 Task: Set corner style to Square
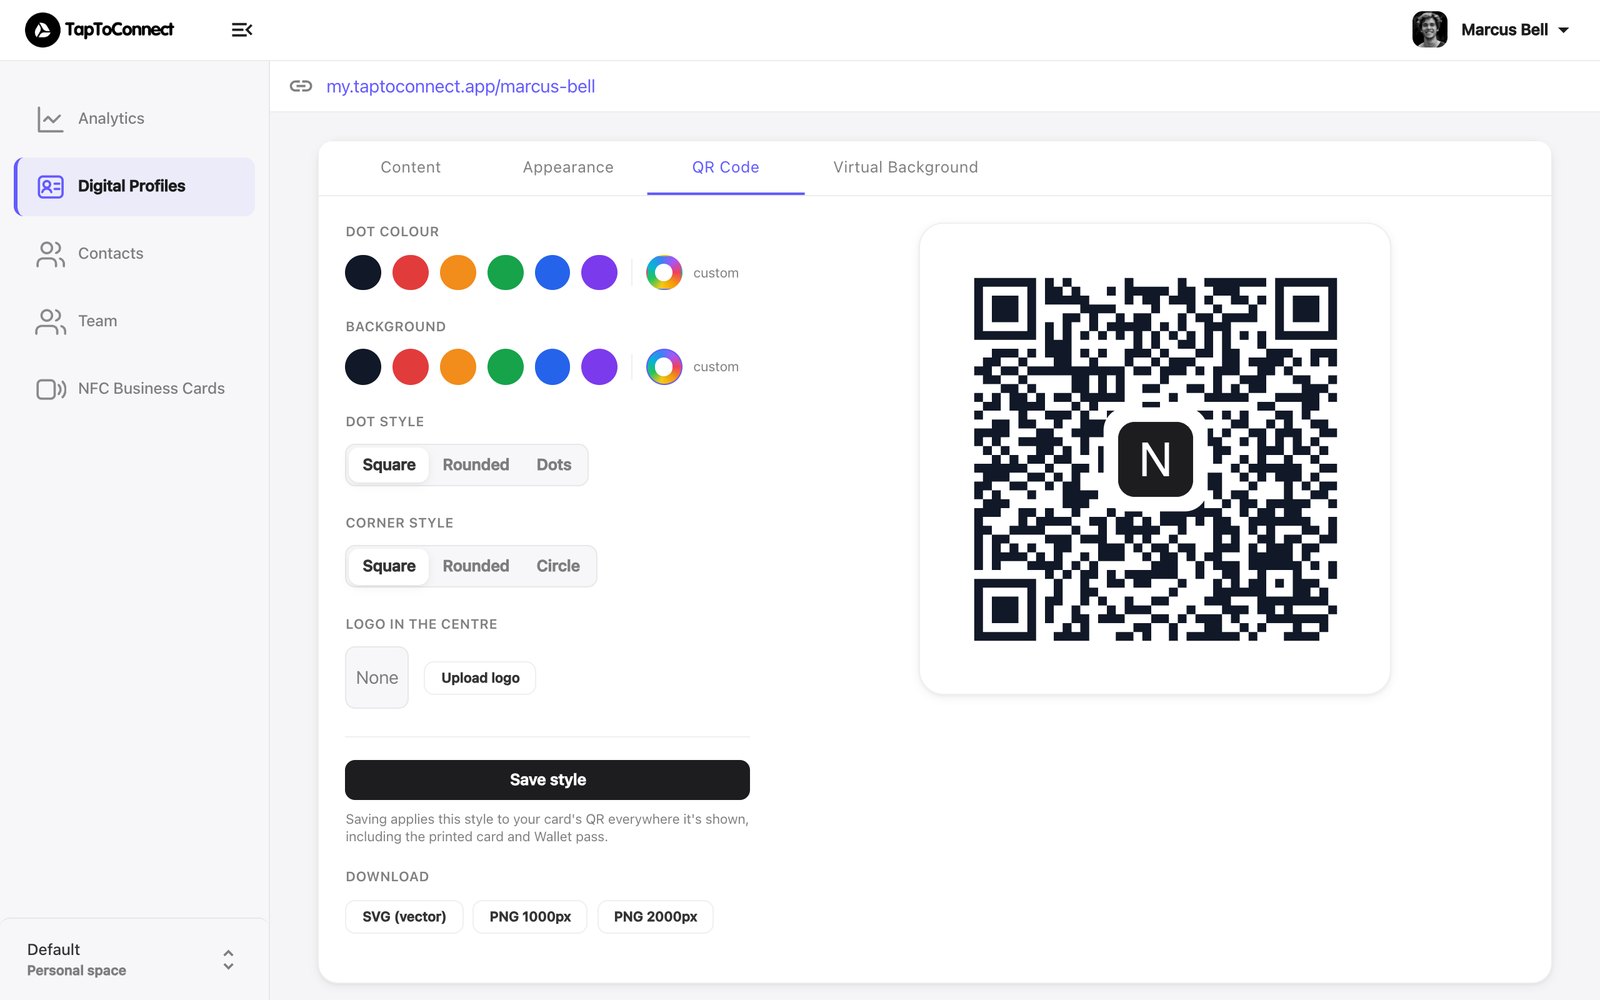pos(389,566)
